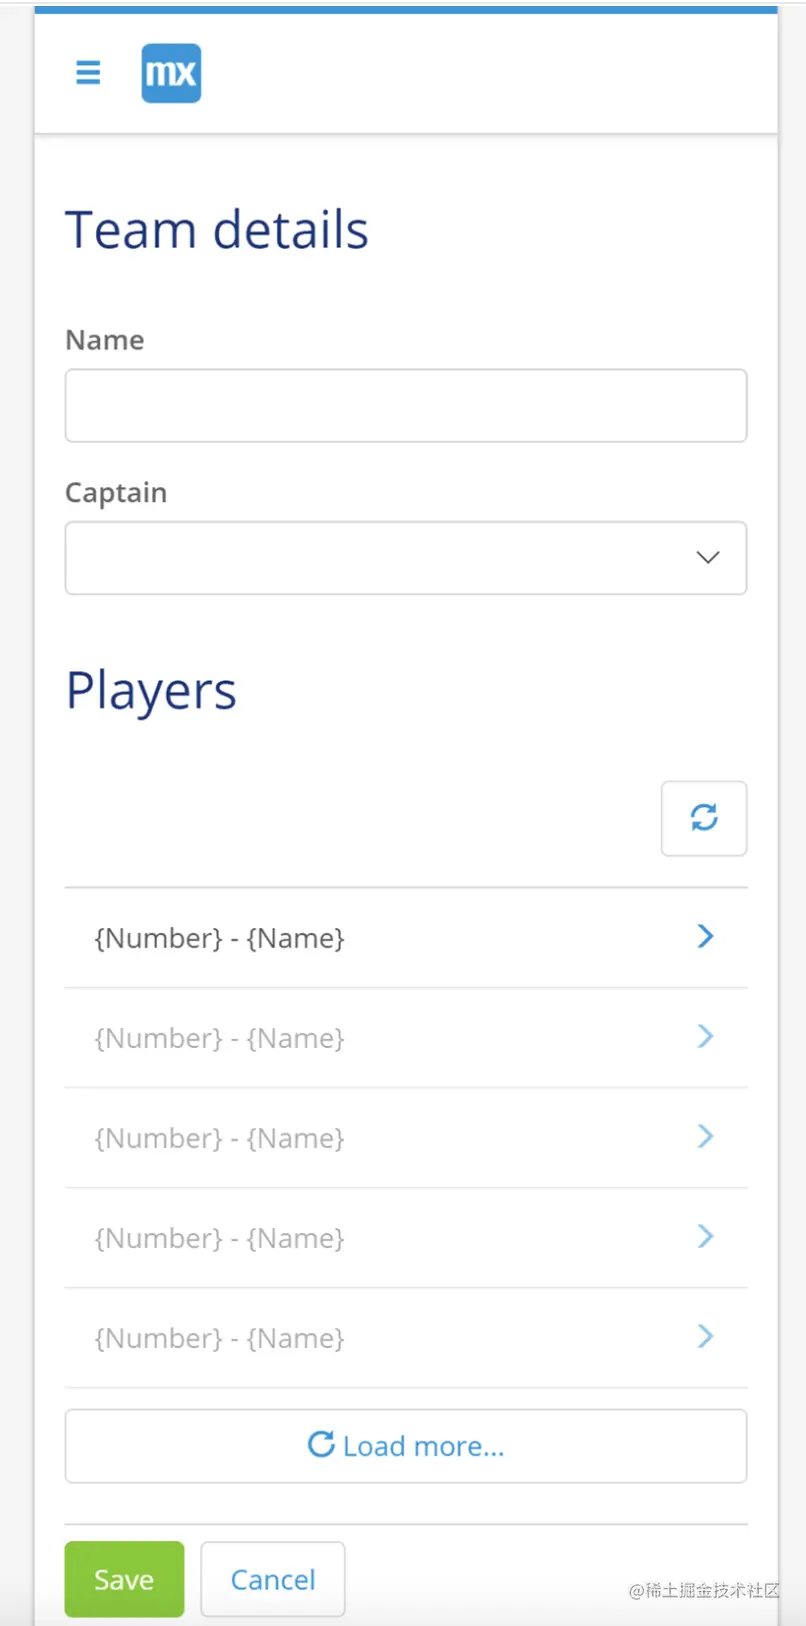This screenshot has width=806, height=1626.
Task: Open the hamburger navigation menu
Action: click(88, 73)
